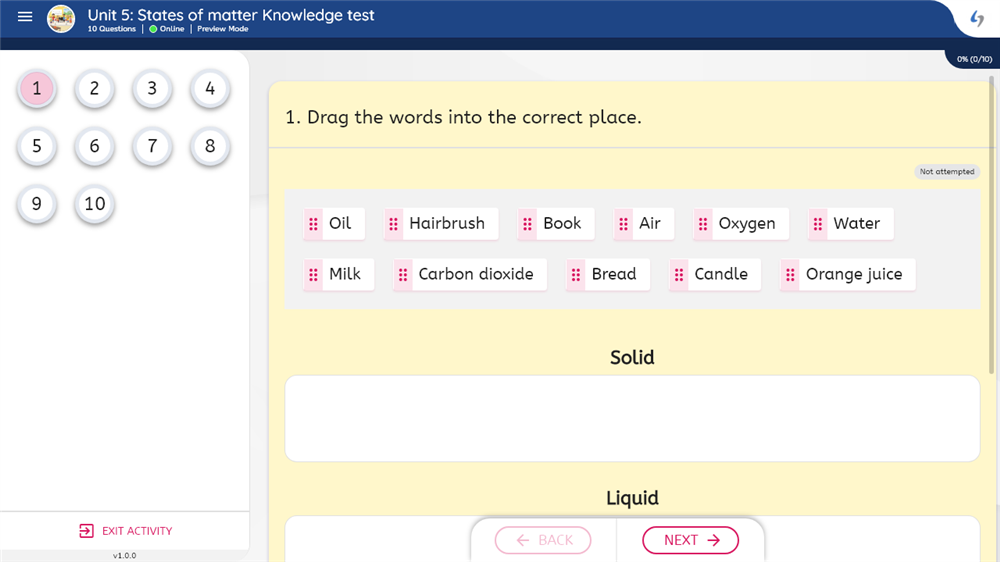The image size is (1000, 562).
Task: Click drag handle of Hairbrush
Action: pyautogui.click(x=393, y=224)
